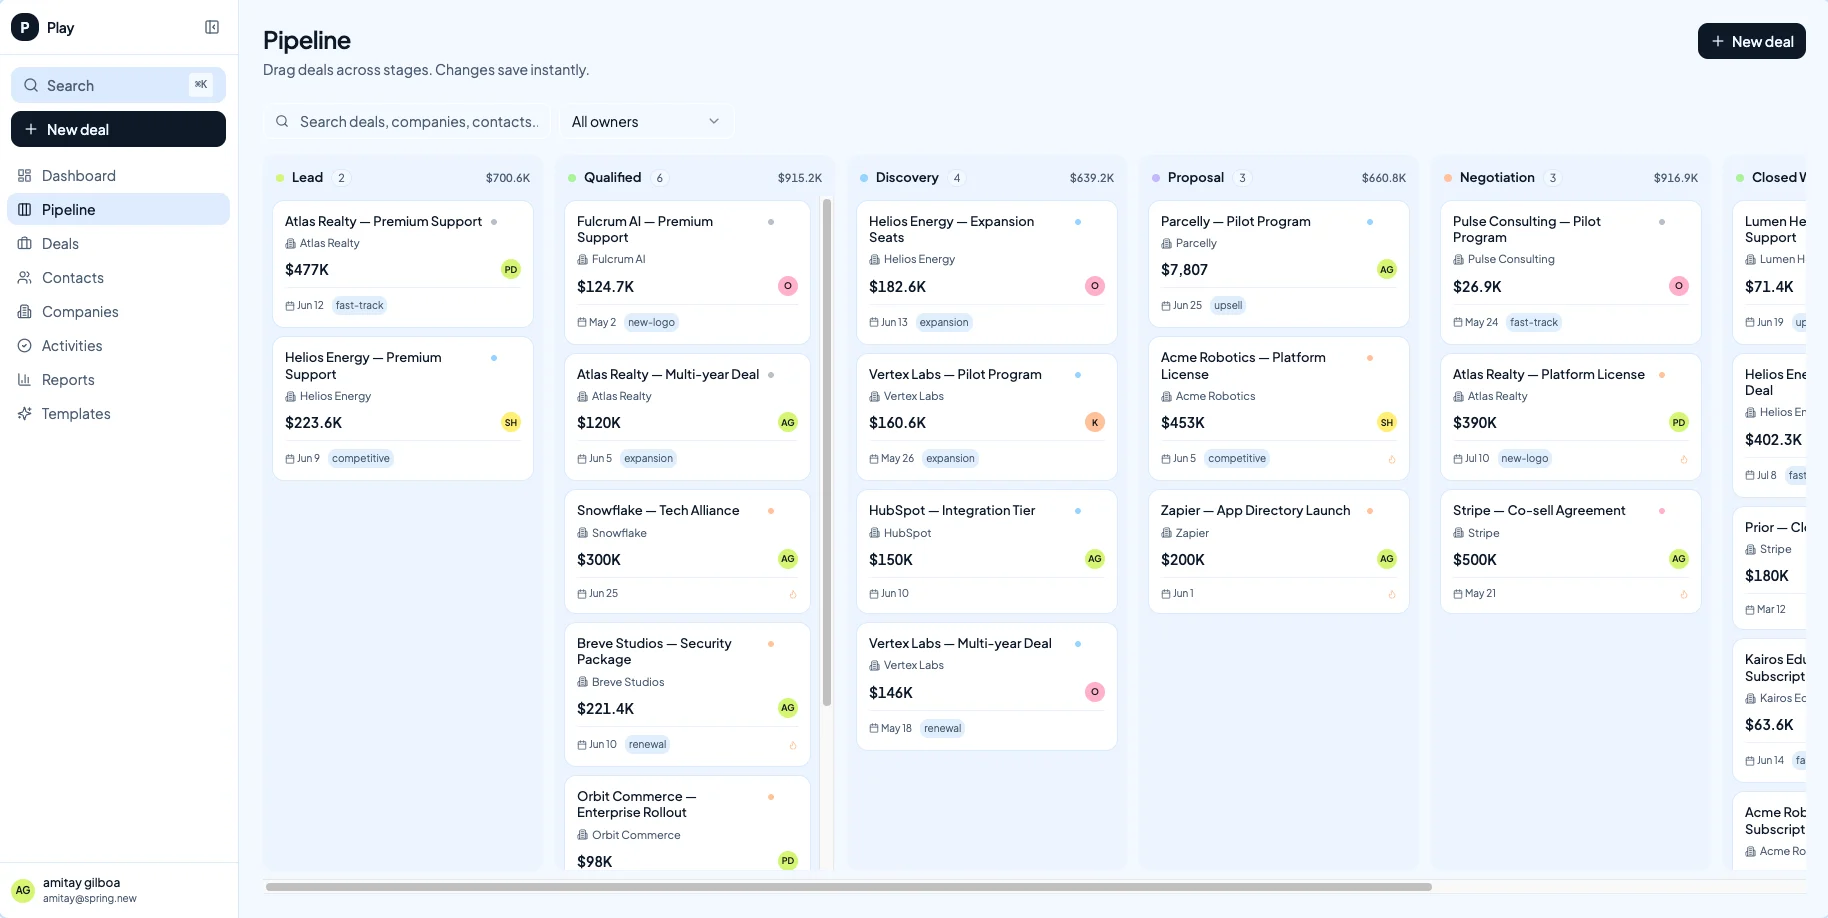Click the flame icon on Breve Studios card
The image size is (1828, 918).
coord(793,745)
